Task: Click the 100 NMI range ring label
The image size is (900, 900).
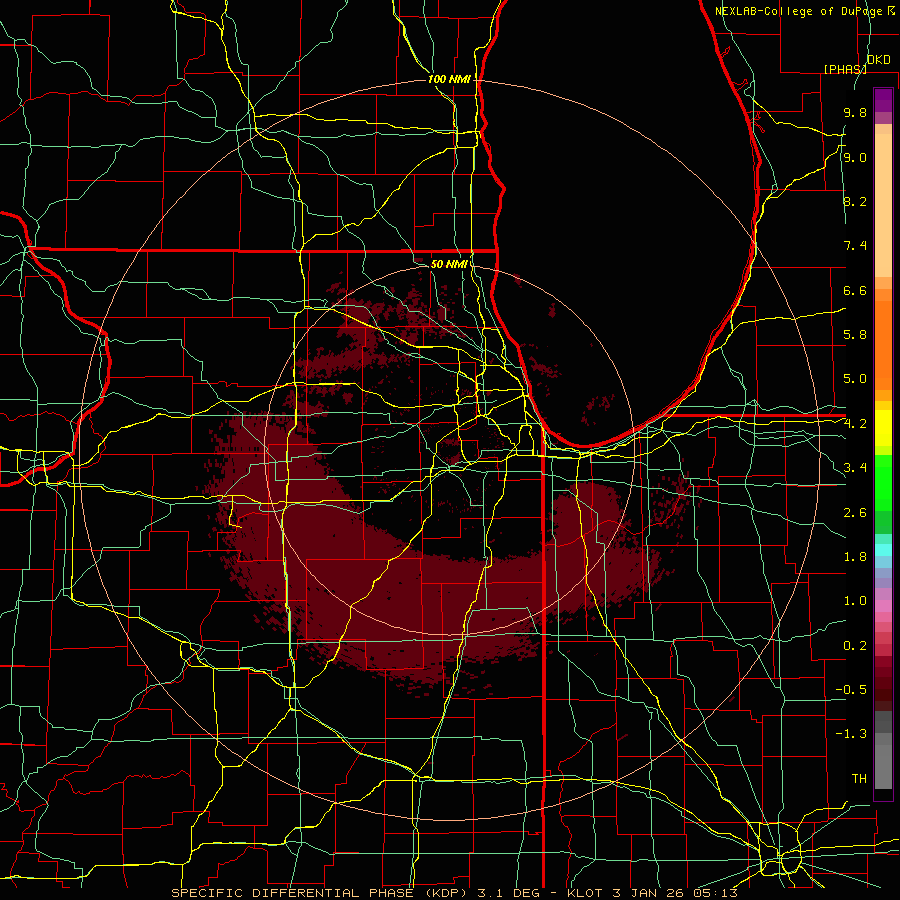Action: click(x=449, y=79)
